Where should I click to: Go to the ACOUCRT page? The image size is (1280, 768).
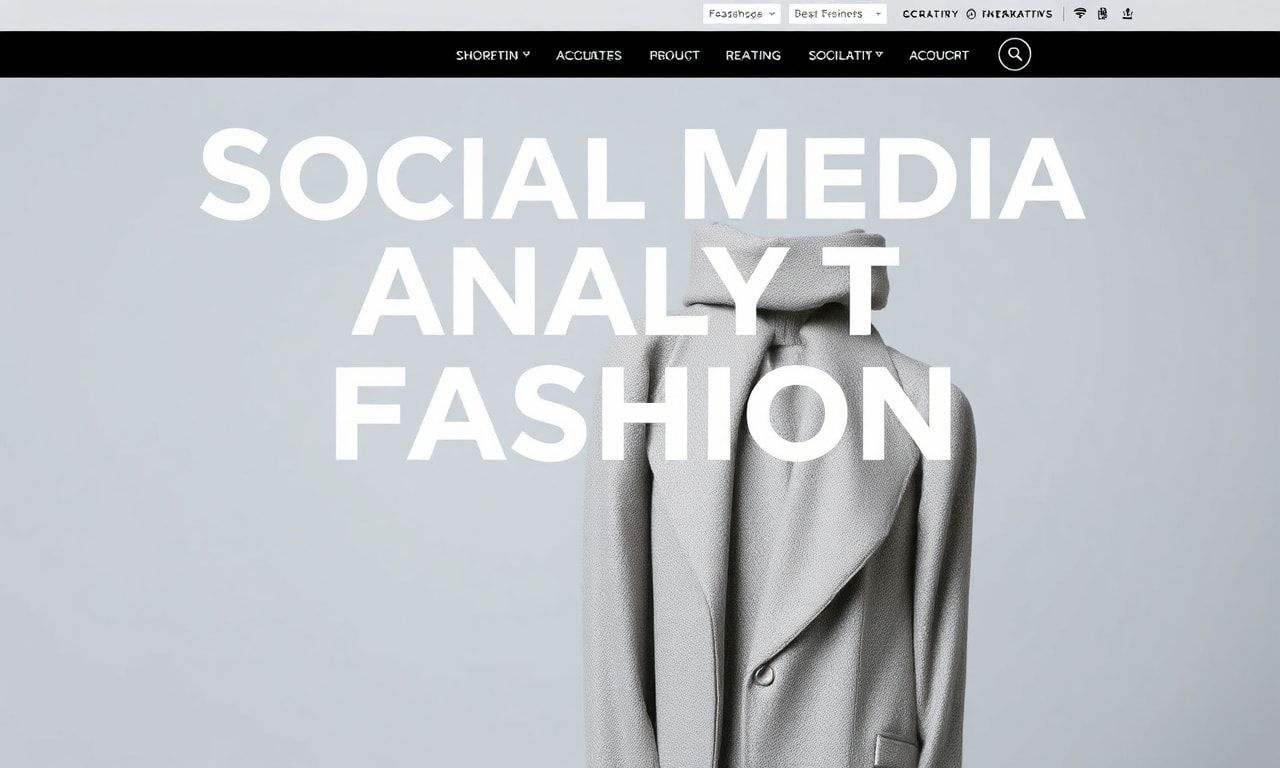pyautogui.click(x=939, y=55)
